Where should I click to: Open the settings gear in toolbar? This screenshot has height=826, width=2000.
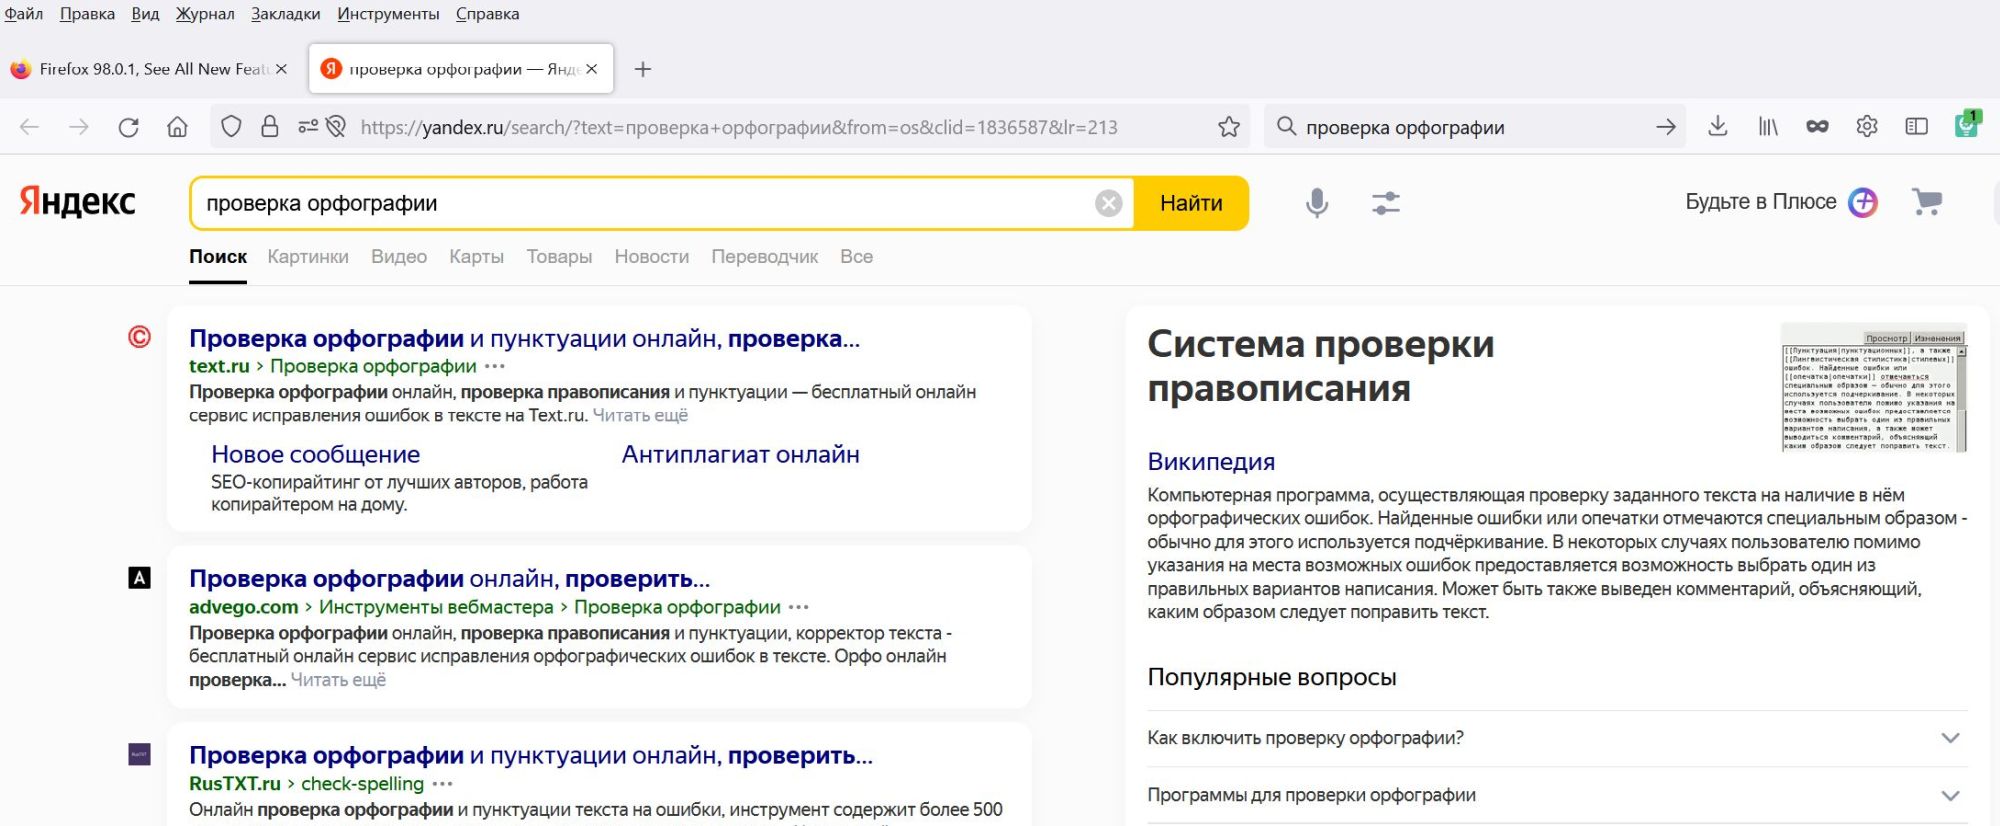(x=1867, y=127)
